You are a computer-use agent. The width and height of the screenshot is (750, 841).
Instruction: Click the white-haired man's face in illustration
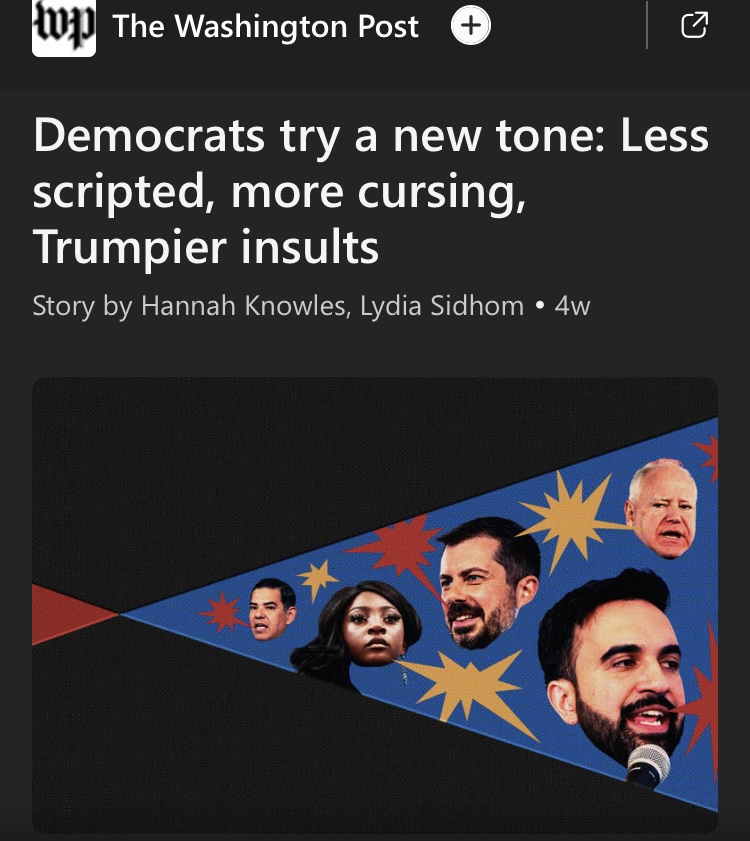(x=662, y=508)
